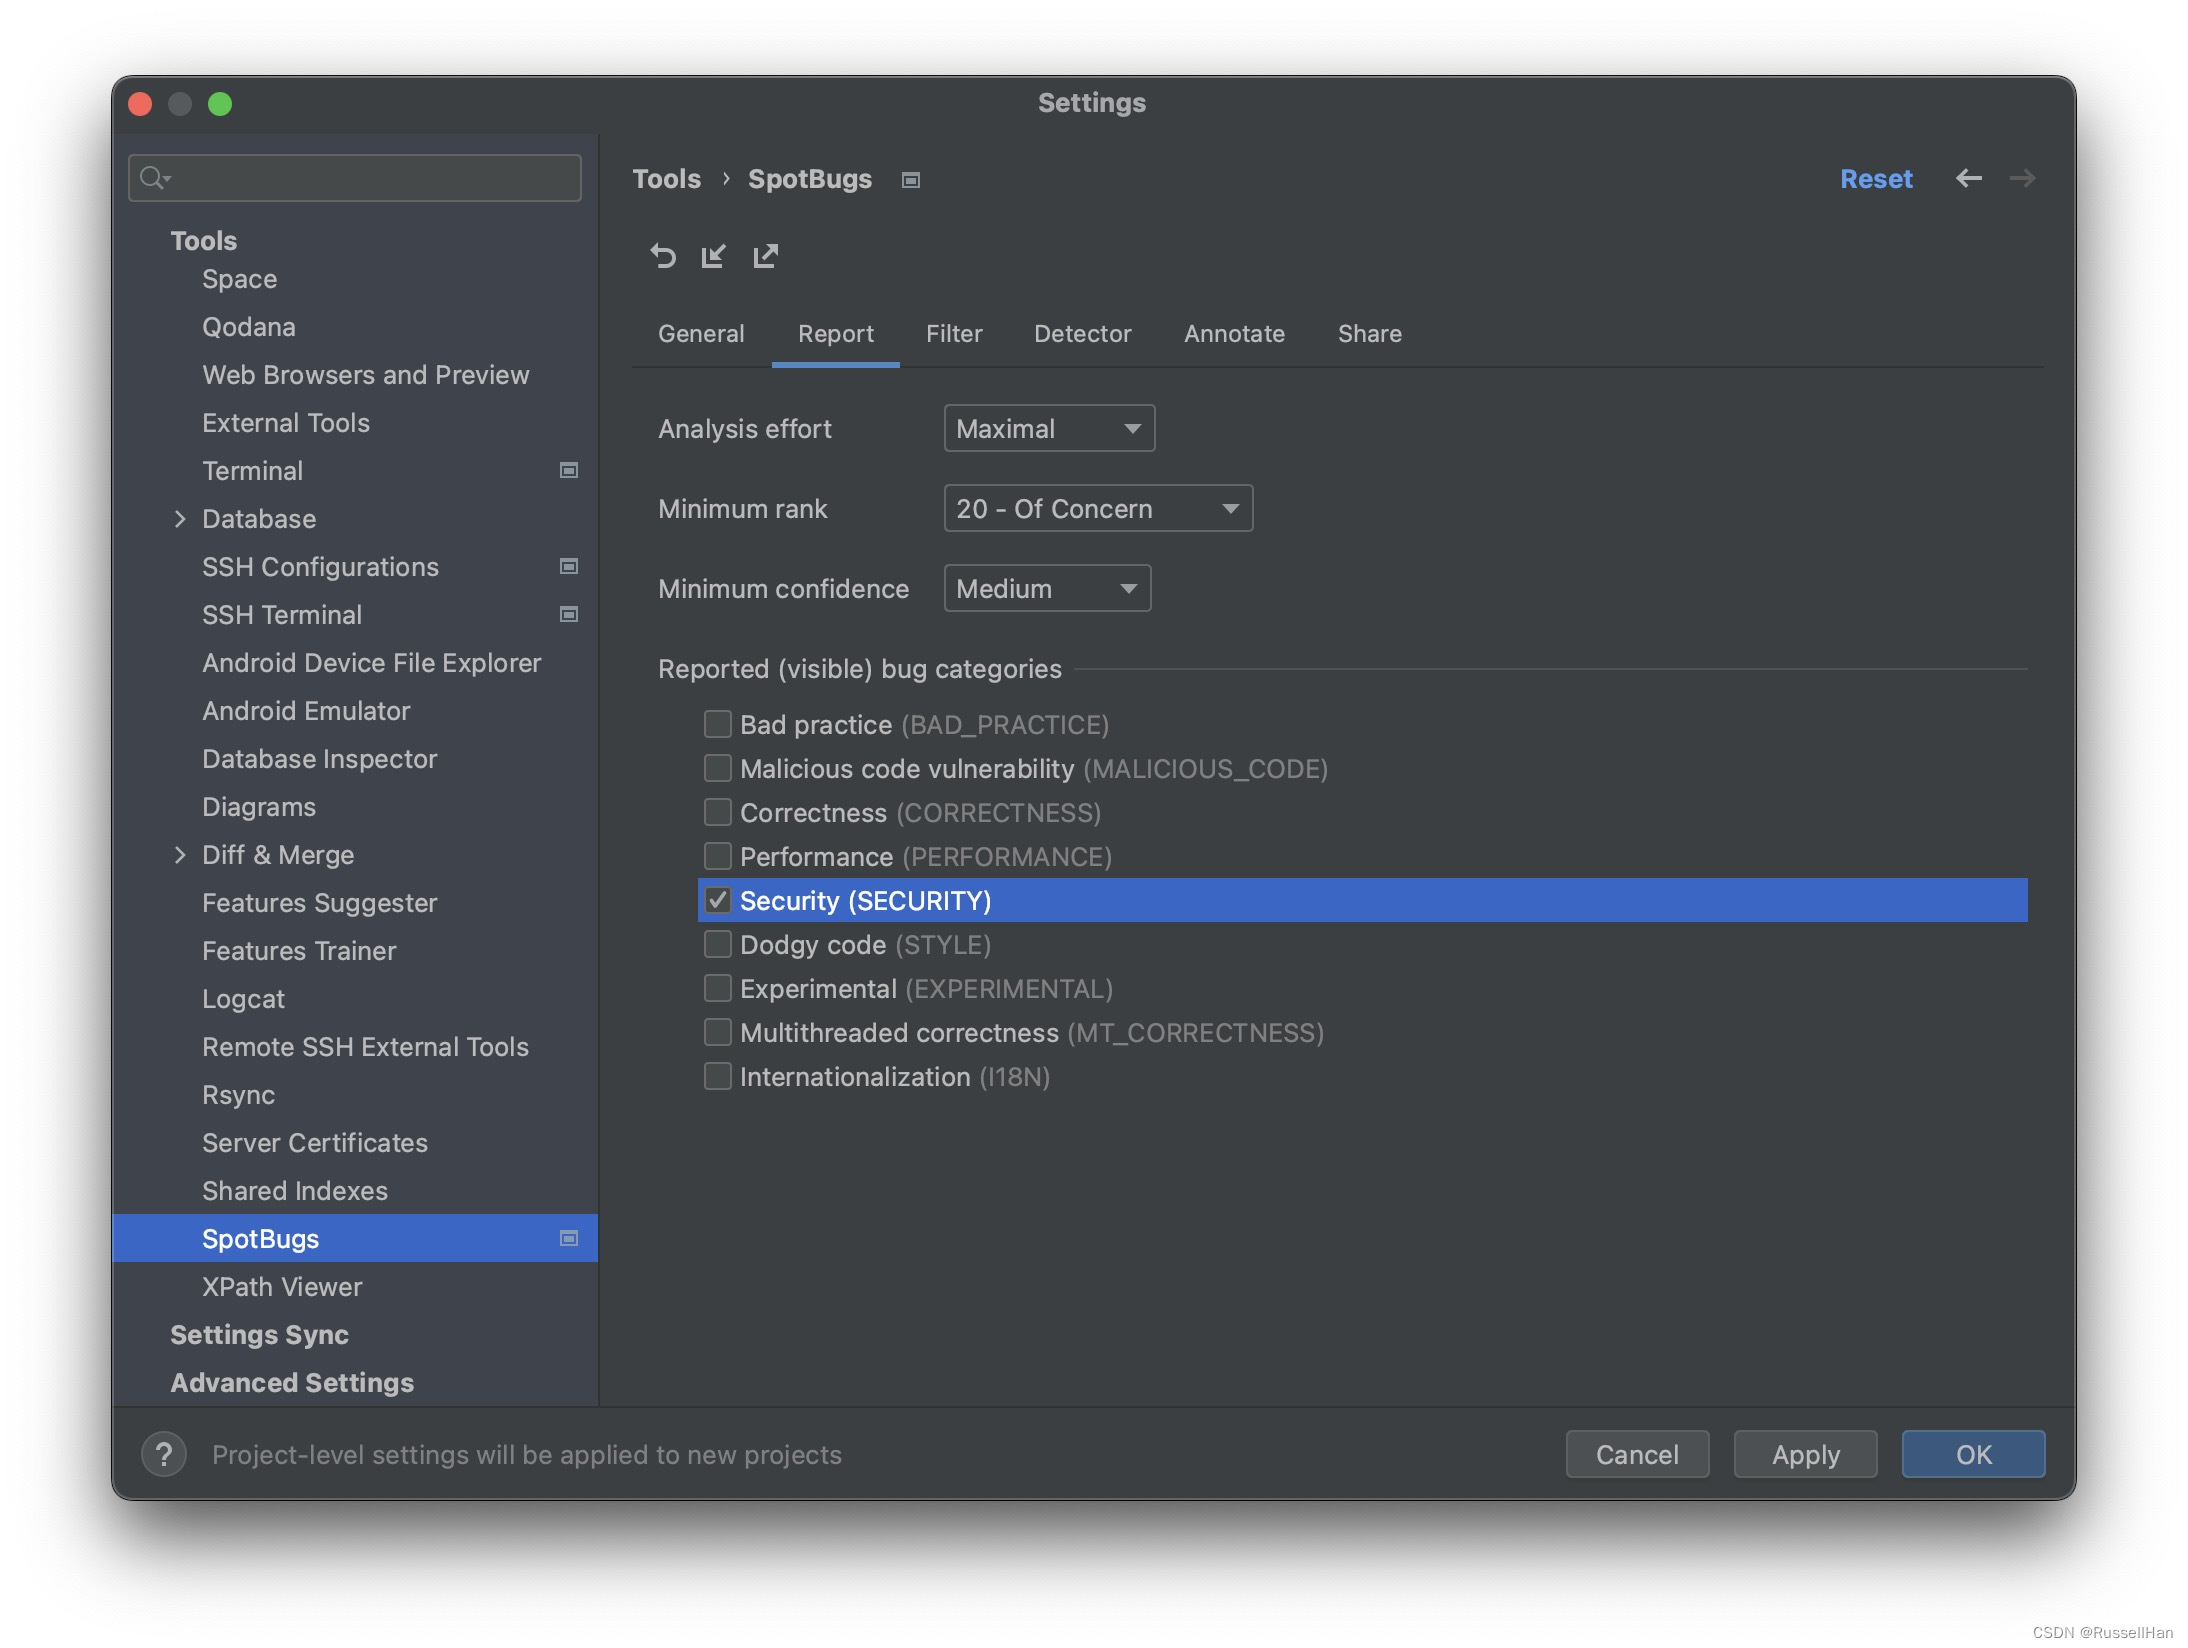Click project icon next to SSH Terminal
Image resolution: width=2188 pixels, height=1648 pixels.
coord(569,614)
